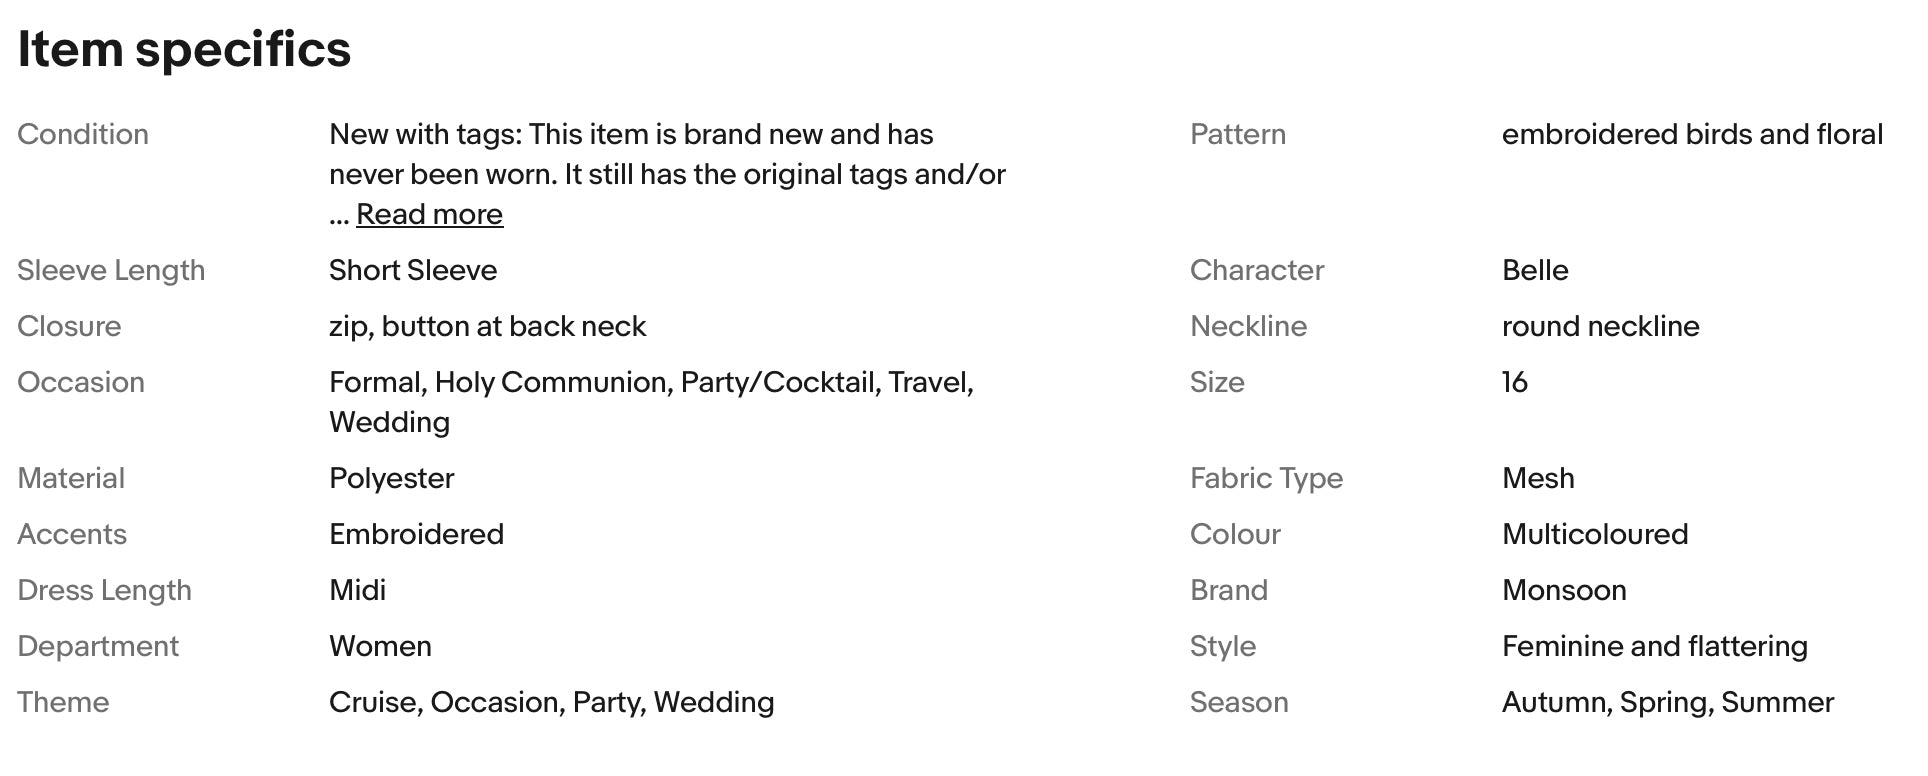Click the Theme value listing Cruise
Image resolution: width=1928 pixels, height=776 pixels.
[551, 703]
